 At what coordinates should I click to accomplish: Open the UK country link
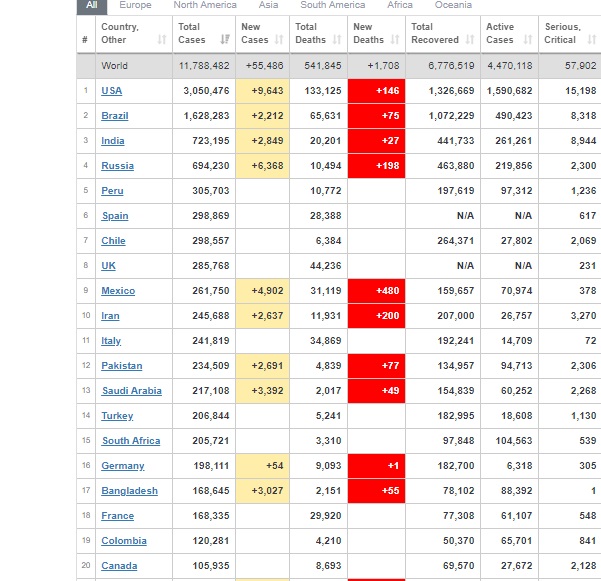108,266
